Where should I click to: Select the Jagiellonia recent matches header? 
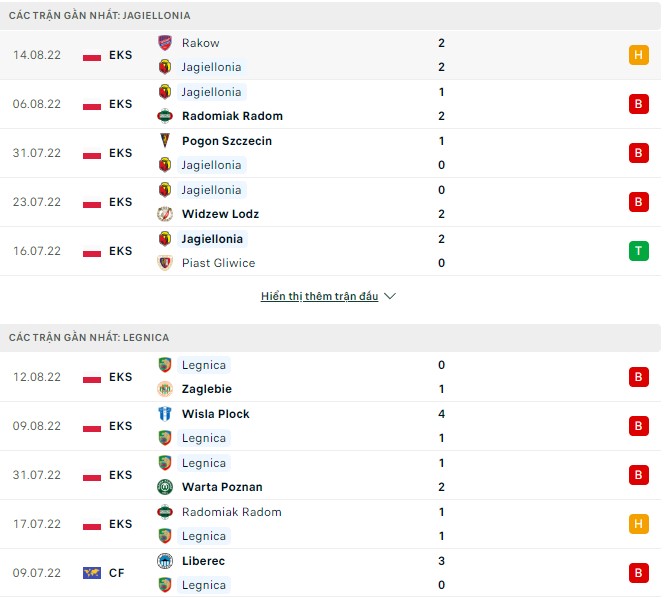click(100, 16)
